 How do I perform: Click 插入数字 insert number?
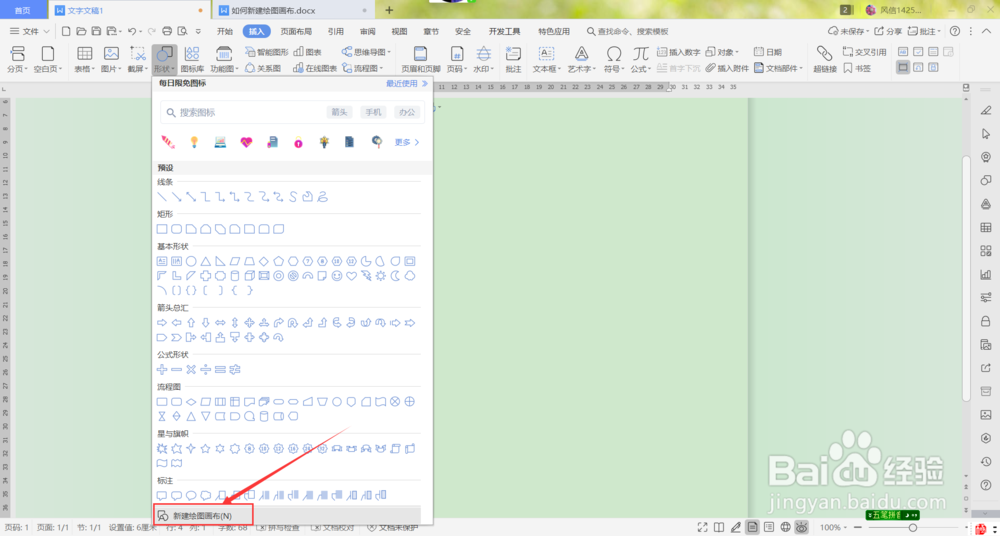coord(679,52)
